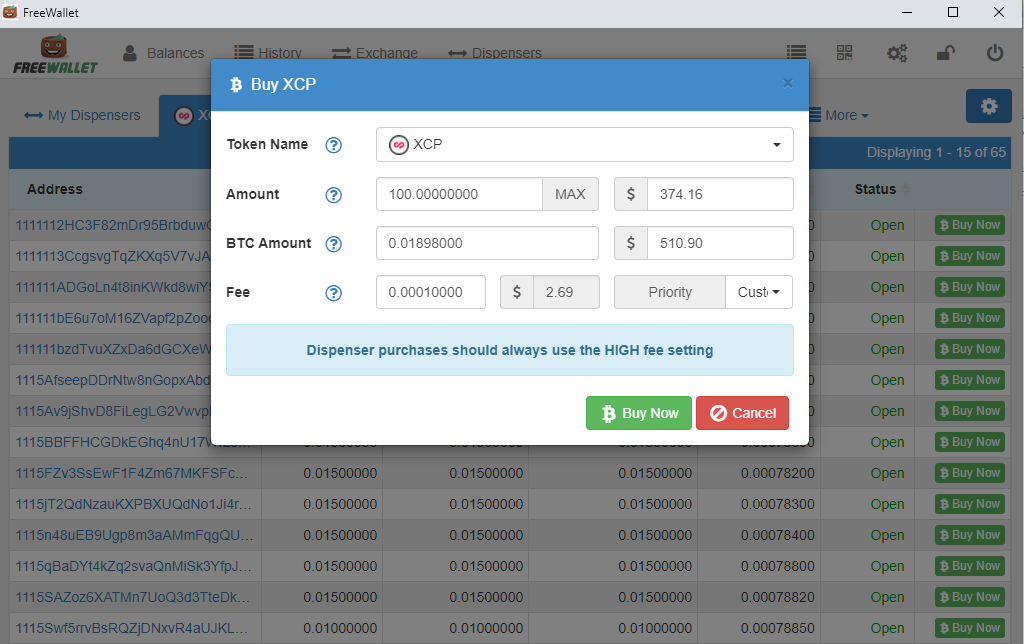
Task: Go to the Balances section
Action: point(164,53)
